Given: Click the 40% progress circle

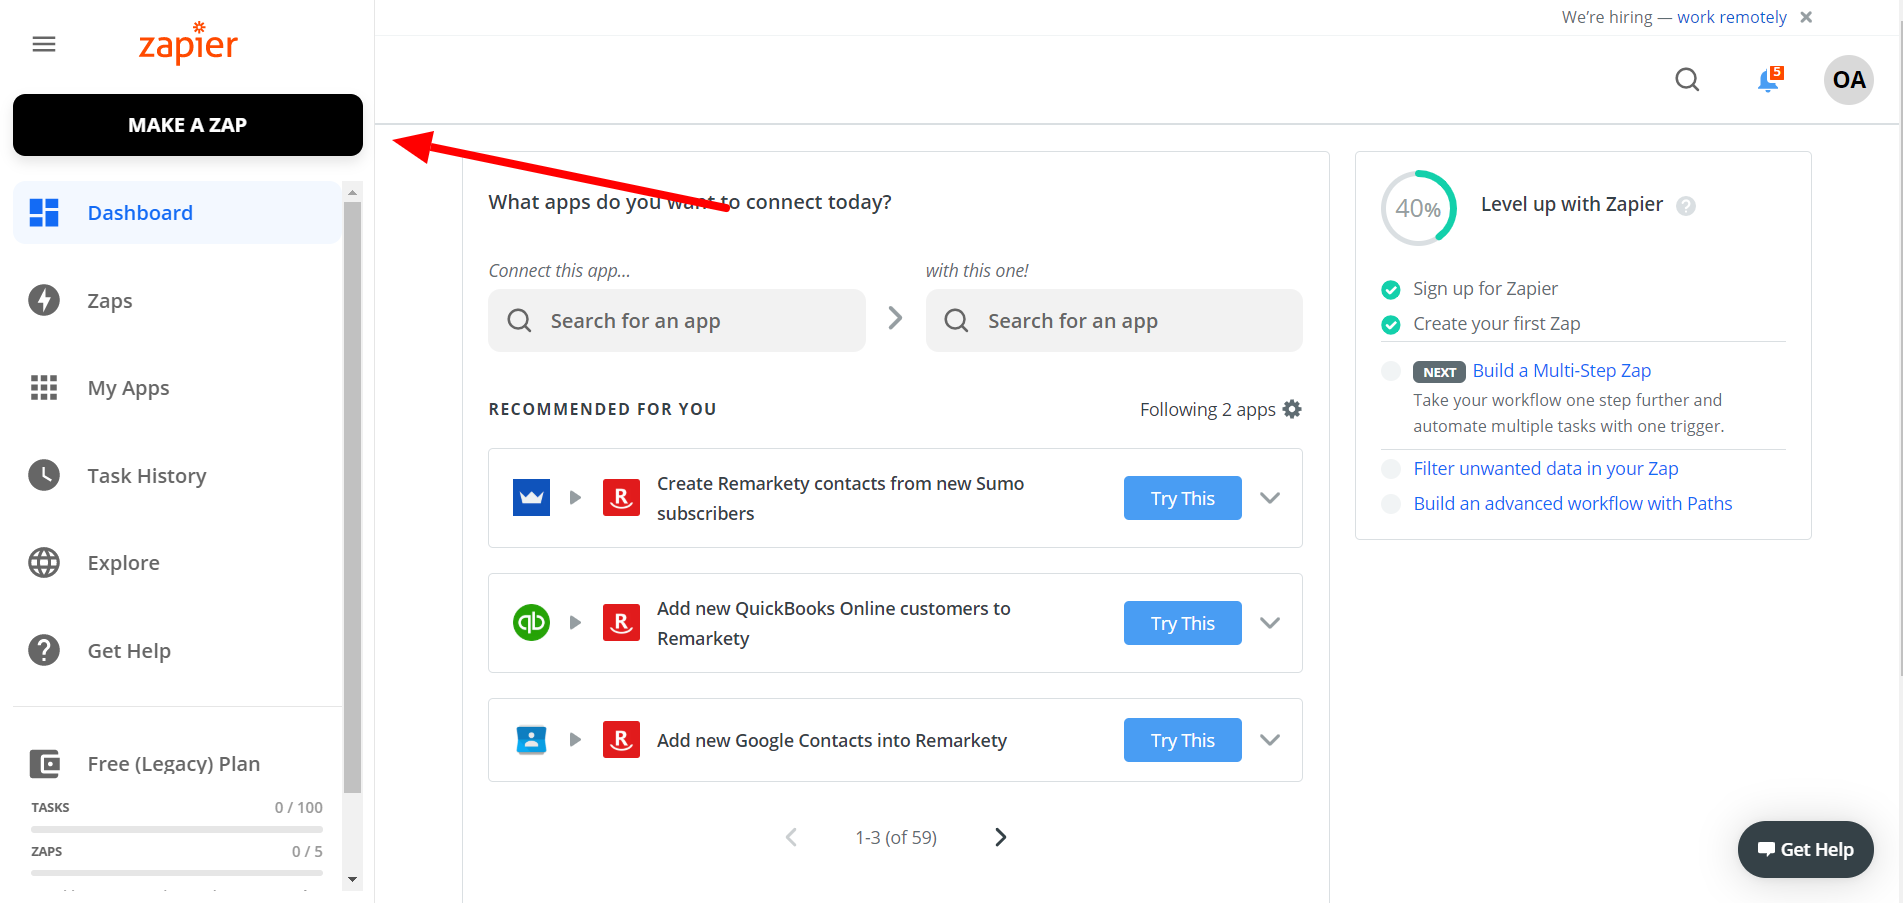Looking at the screenshot, I should click(x=1419, y=208).
